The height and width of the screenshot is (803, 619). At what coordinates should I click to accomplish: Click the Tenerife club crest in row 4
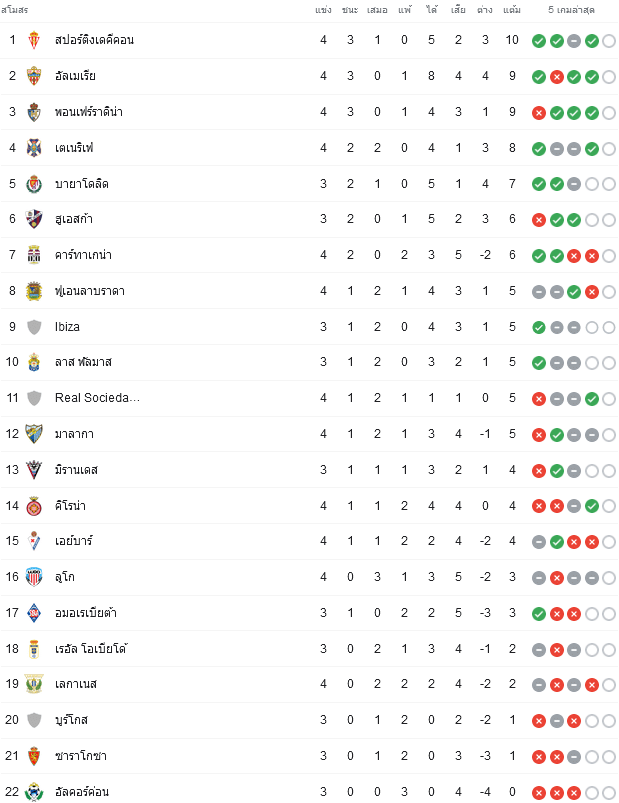point(34,148)
